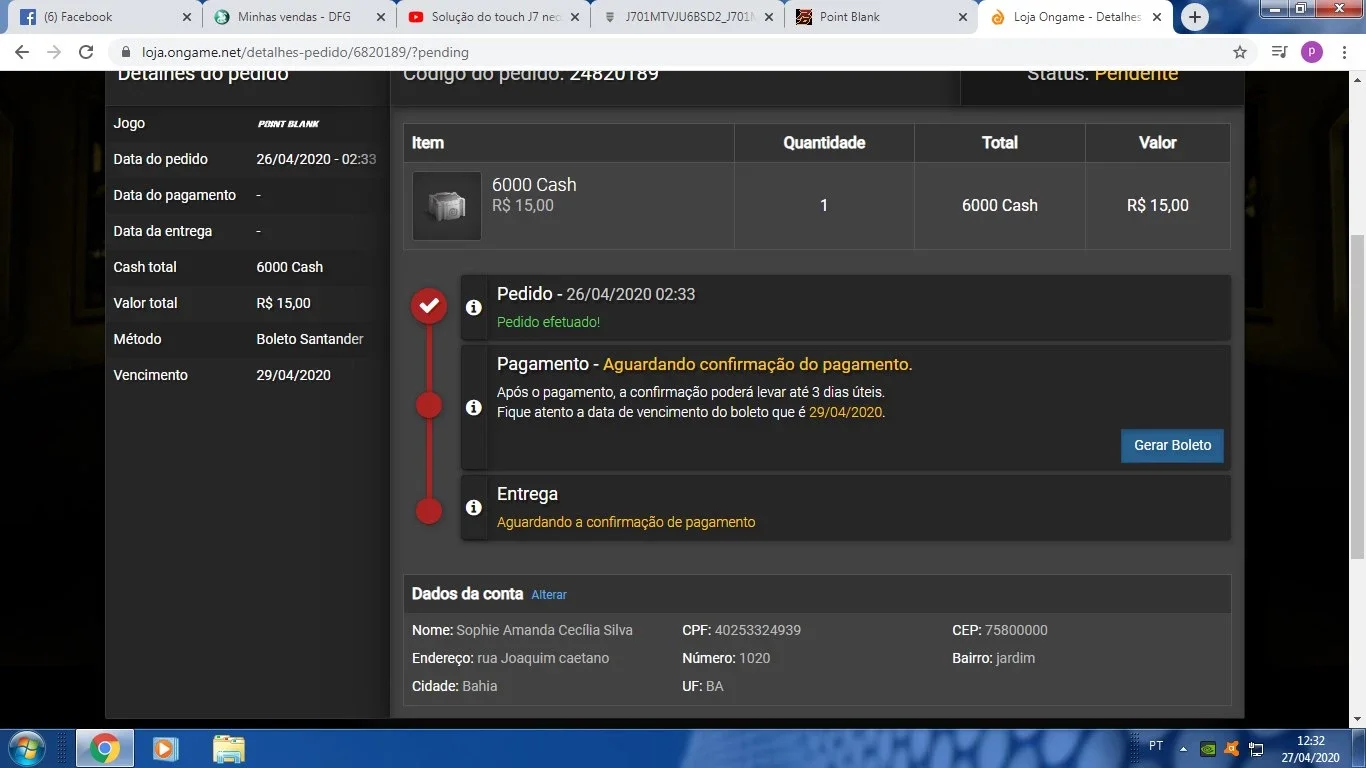Click the red checkmark circle for Pedido
Viewport: 1366px width, 768px height.
429,306
